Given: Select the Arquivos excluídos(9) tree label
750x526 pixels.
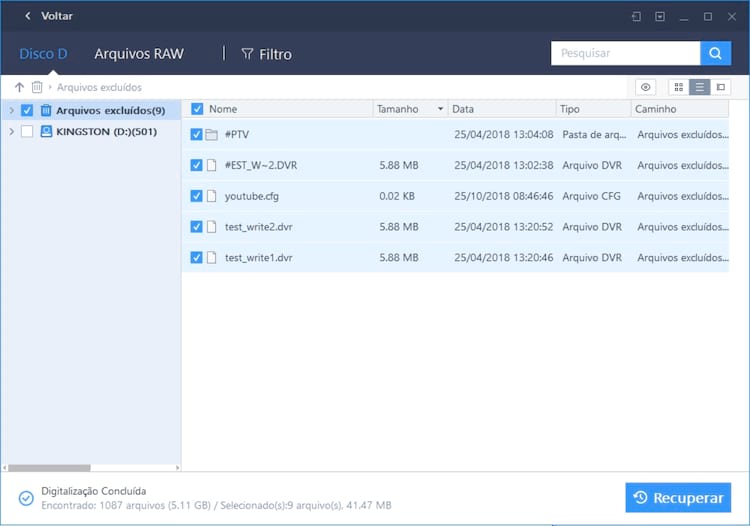Looking at the screenshot, I should coord(110,110).
